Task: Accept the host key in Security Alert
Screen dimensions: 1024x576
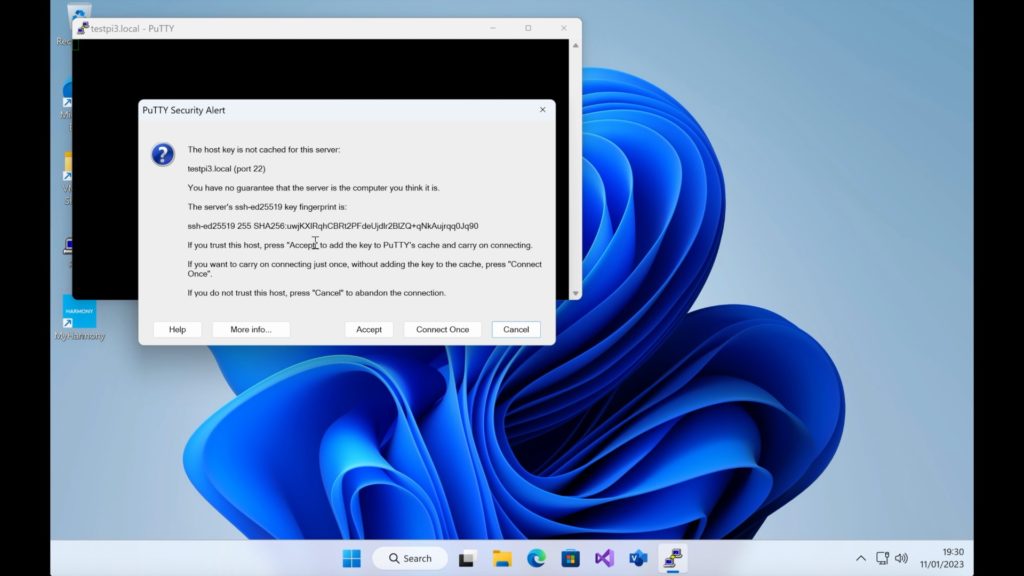Action: [369, 330]
